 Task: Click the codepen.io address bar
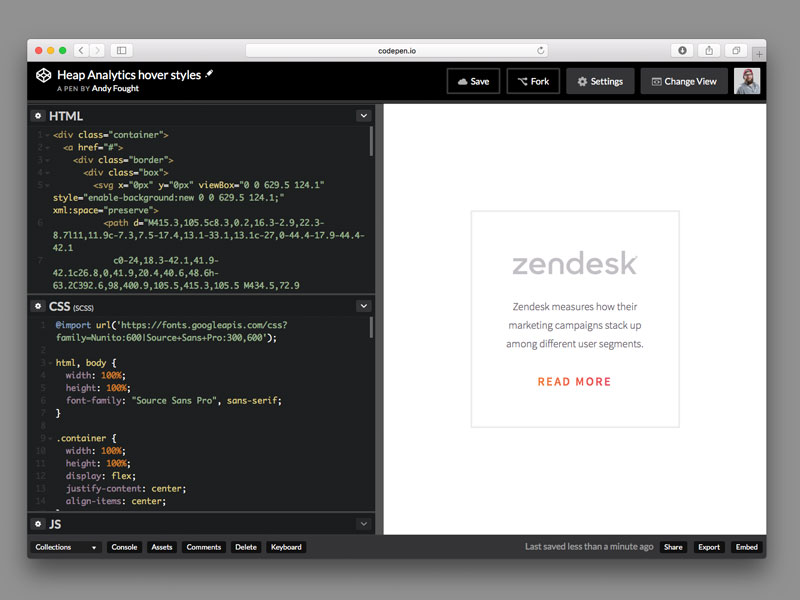point(397,50)
